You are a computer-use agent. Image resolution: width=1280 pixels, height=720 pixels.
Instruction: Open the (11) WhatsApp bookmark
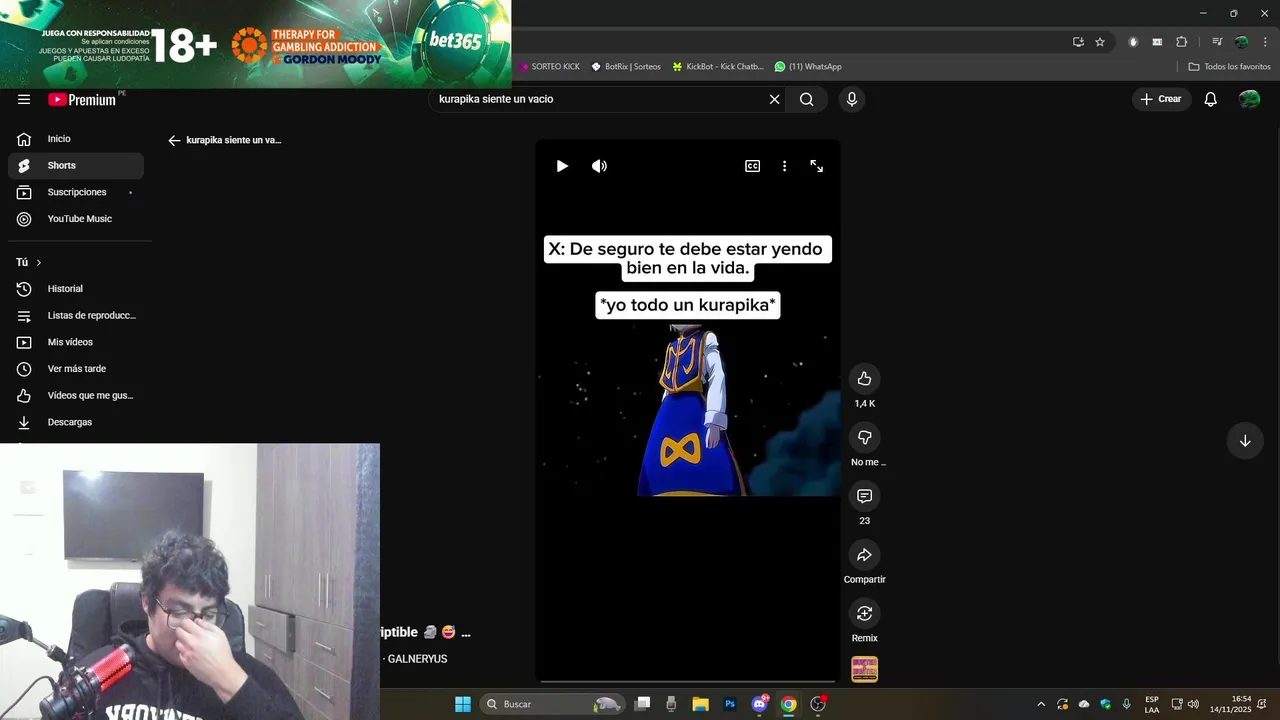[x=808, y=67]
